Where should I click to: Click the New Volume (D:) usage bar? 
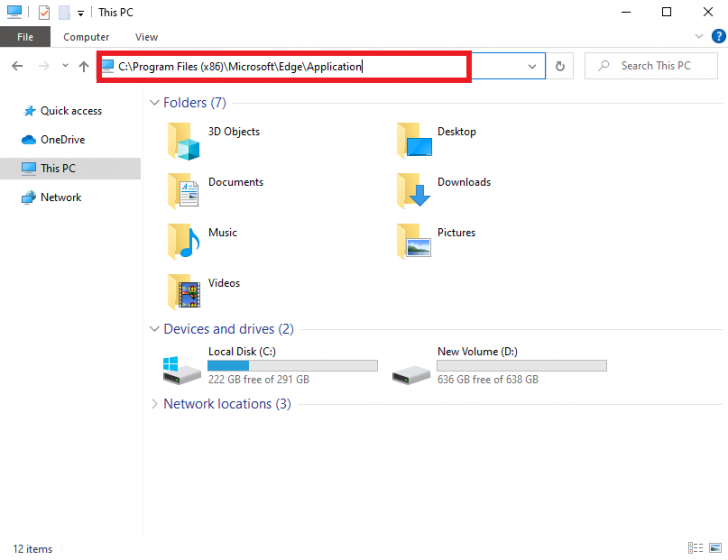[522, 366]
